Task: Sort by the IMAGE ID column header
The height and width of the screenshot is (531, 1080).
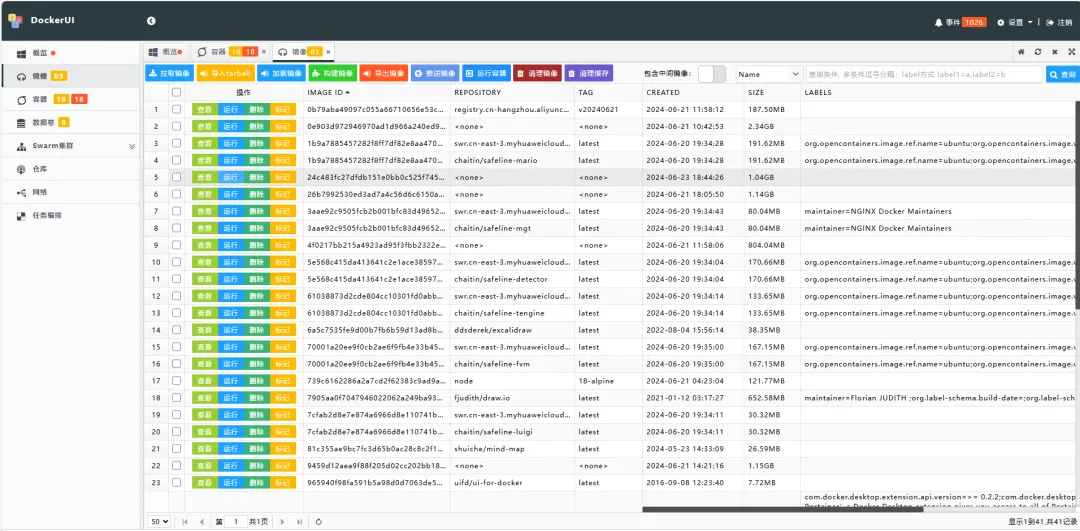Action: pyautogui.click(x=376, y=92)
